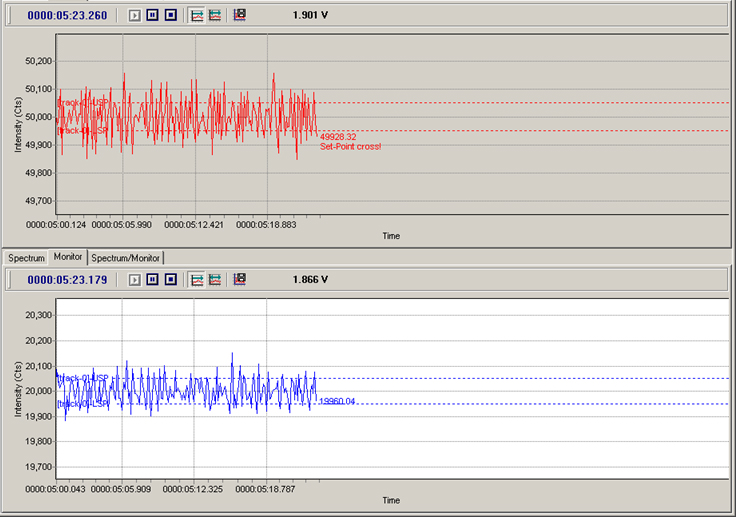The image size is (736, 517).
Task: Toggle the second chart scale icon in the lower toolbar
Action: tap(215, 280)
